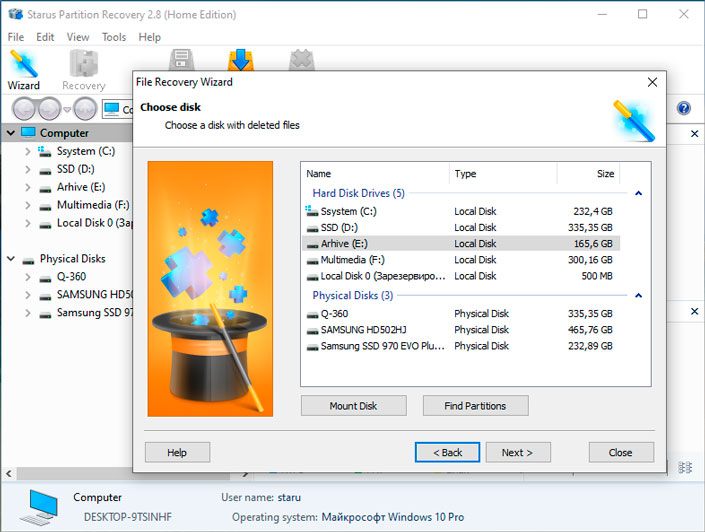Click the Q-360 disk icon in wizard list
Screen dimensions: 705x532
point(312,315)
